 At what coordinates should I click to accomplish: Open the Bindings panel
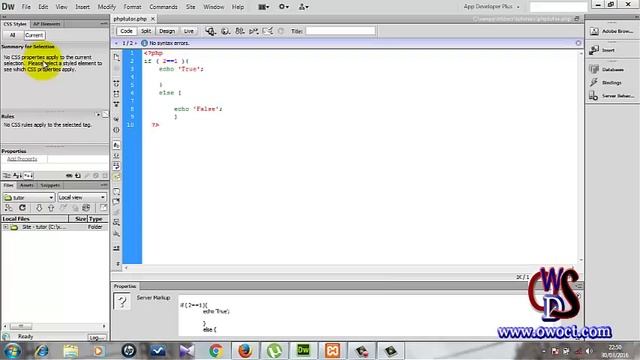pyautogui.click(x=605, y=82)
